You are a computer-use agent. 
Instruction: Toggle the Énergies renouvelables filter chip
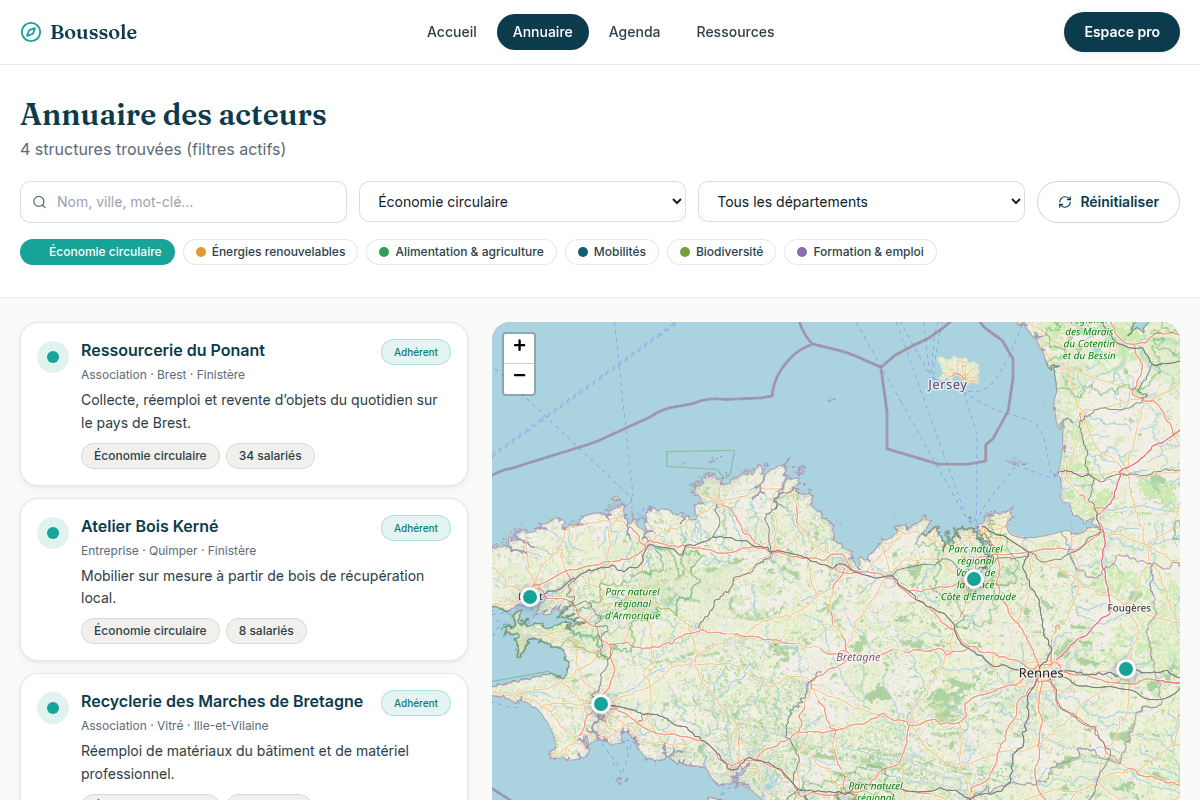270,252
